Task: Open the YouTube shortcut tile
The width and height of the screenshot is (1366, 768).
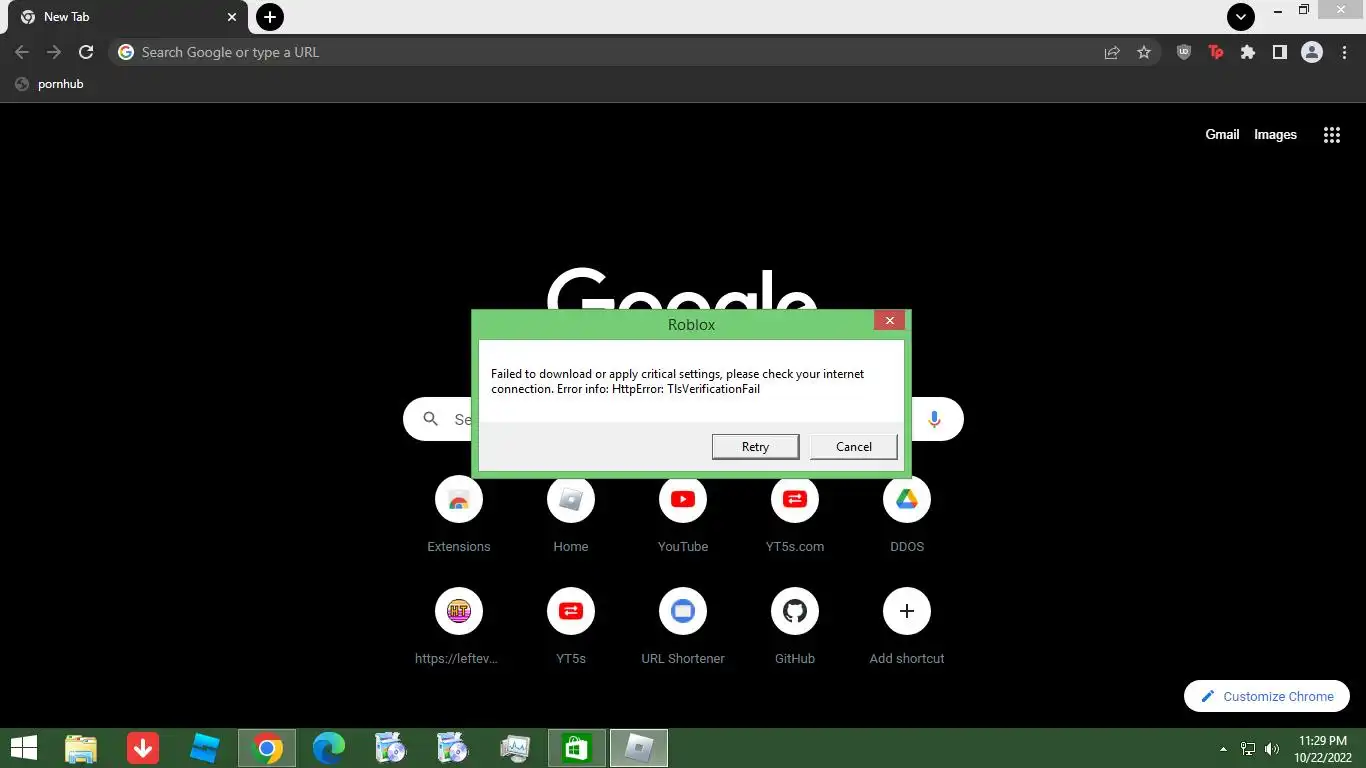Action: 683,514
